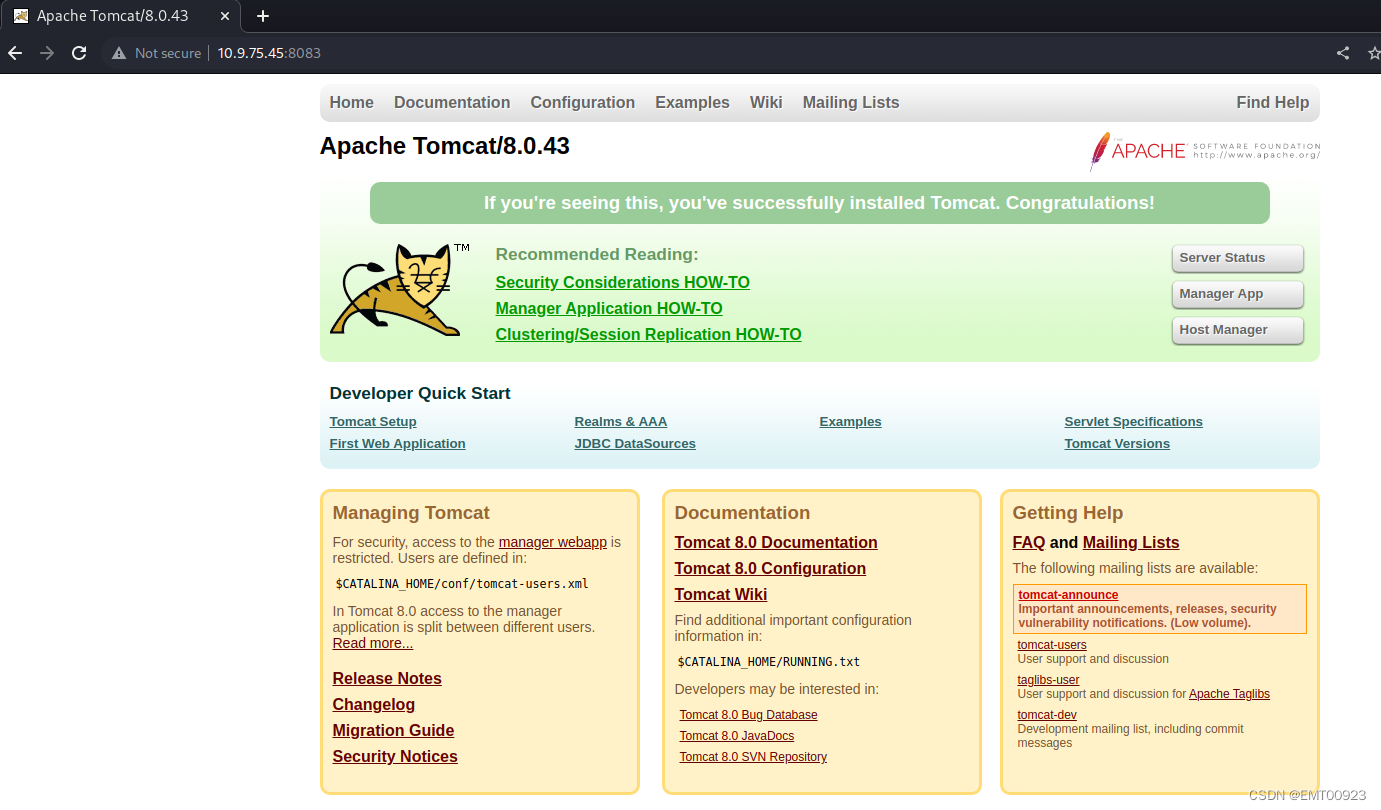
Task: Click the browser back arrow
Action: point(15,53)
